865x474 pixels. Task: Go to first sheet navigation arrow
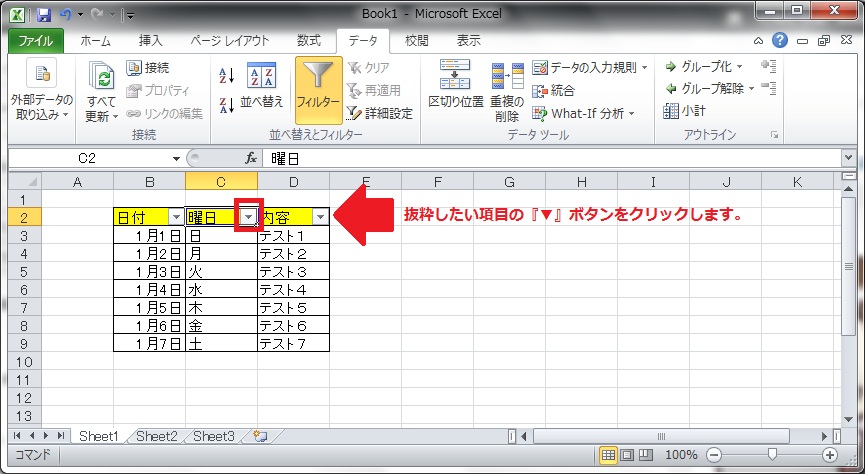coord(17,436)
